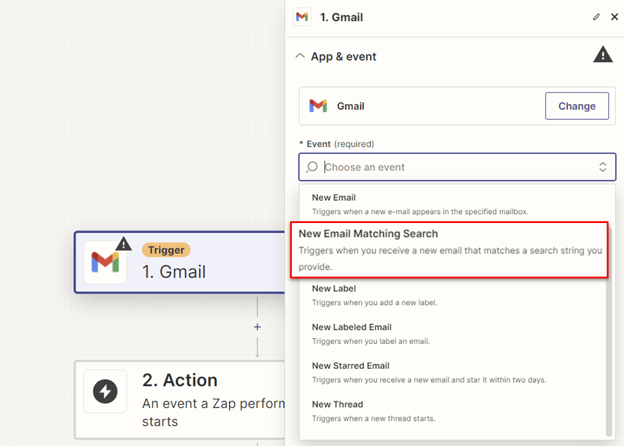Choose the New Starred Email event

click(x=350, y=366)
